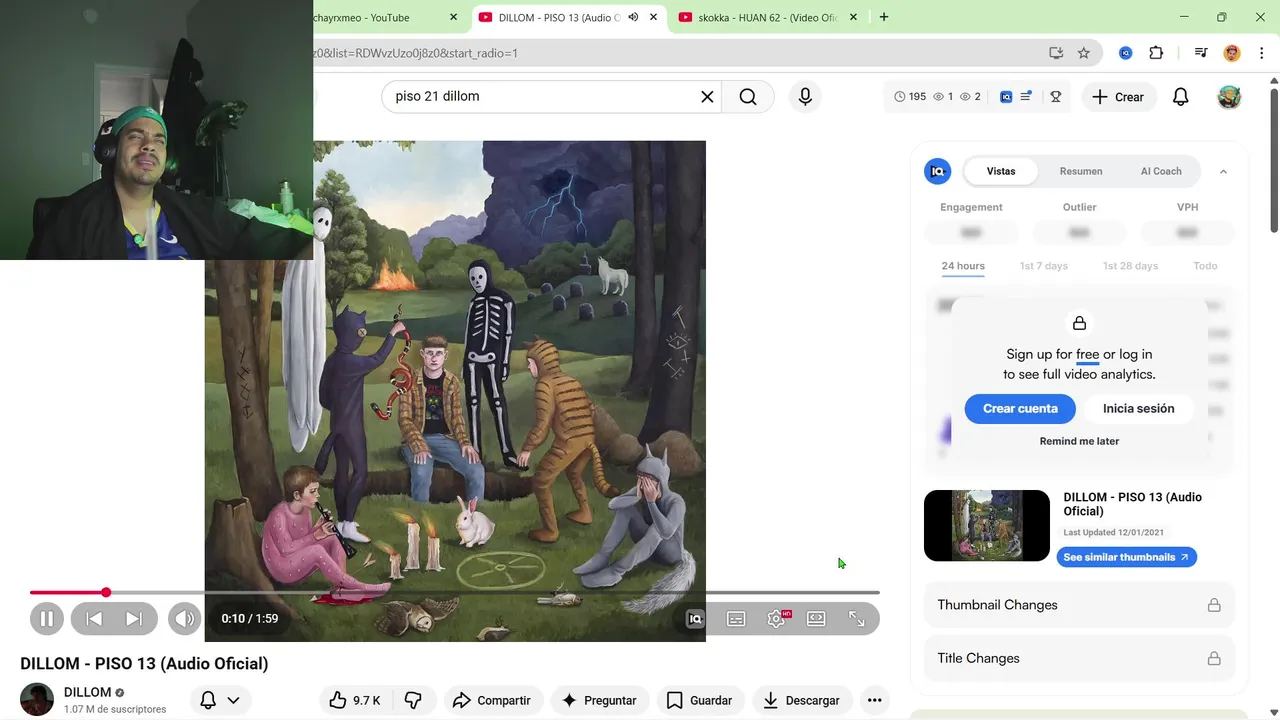Enter fullscreen mode
Image resolution: width=1280 pixels, height=720 pixels.
click(x=857, y=619)
